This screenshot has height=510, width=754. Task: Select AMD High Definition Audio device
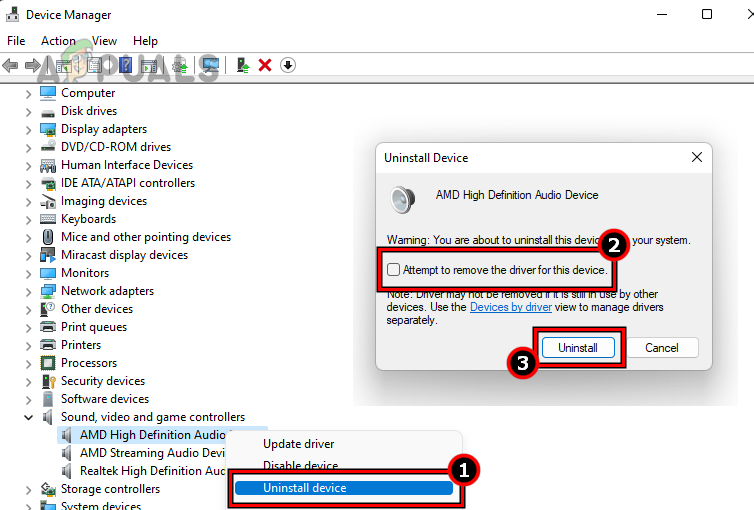(152, 435)
